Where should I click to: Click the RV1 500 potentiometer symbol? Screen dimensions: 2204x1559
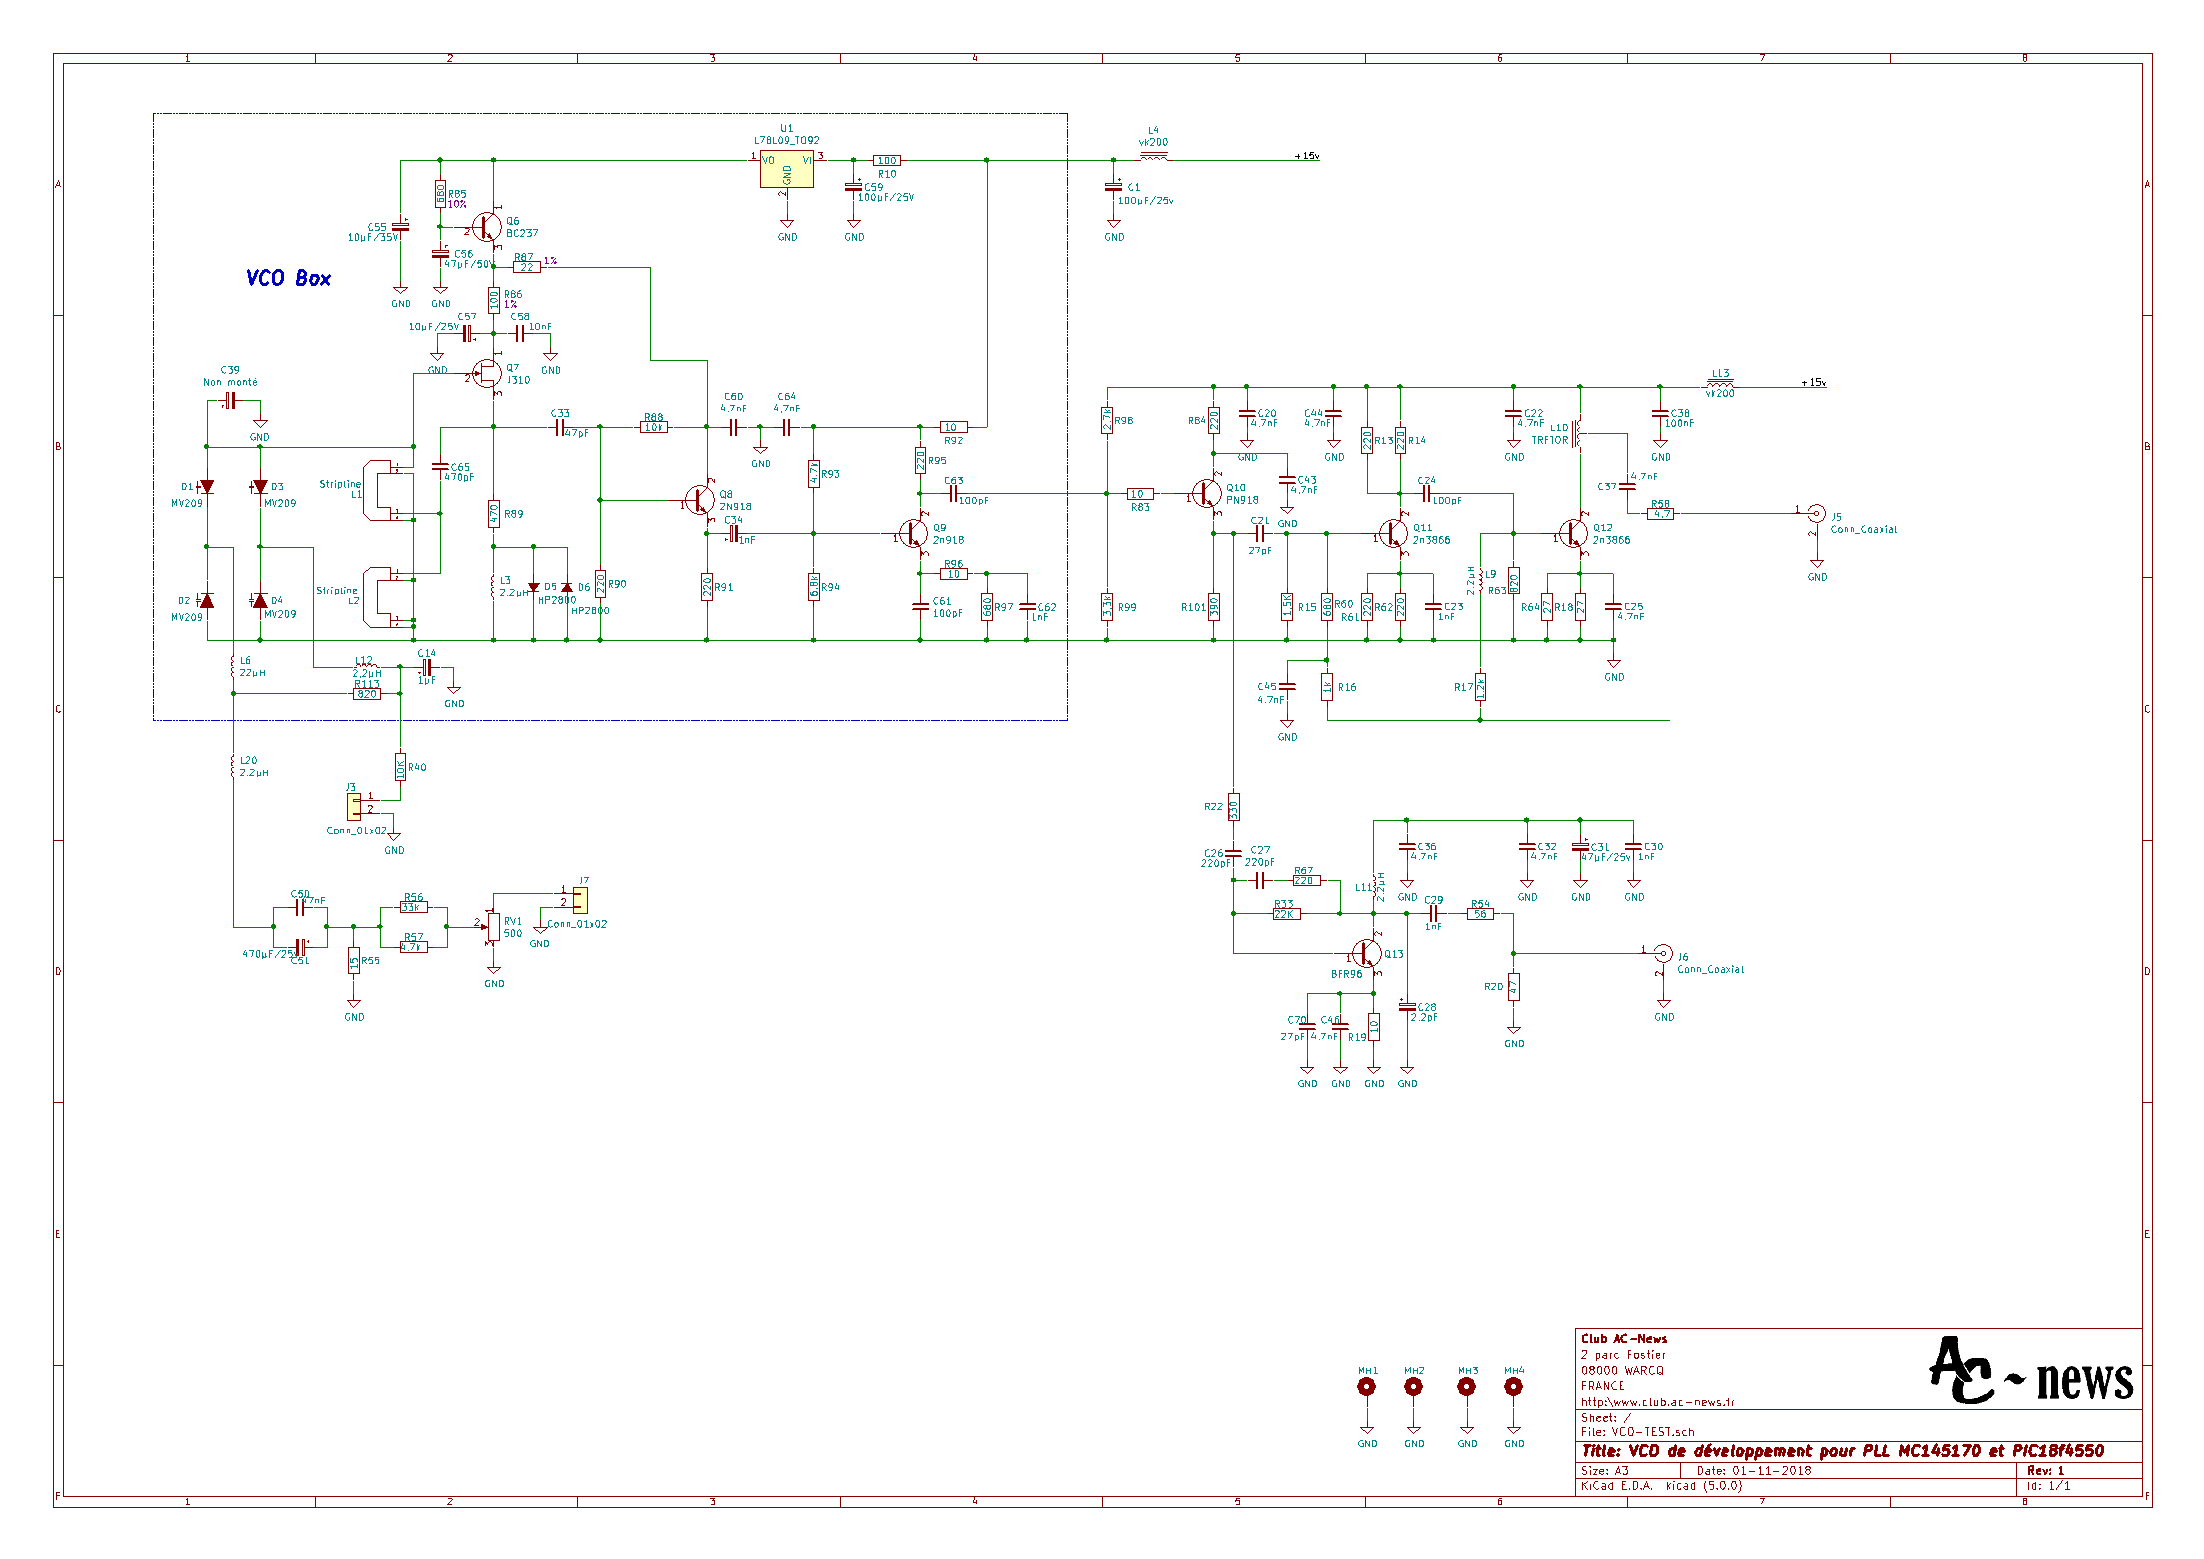pos(493,927)
